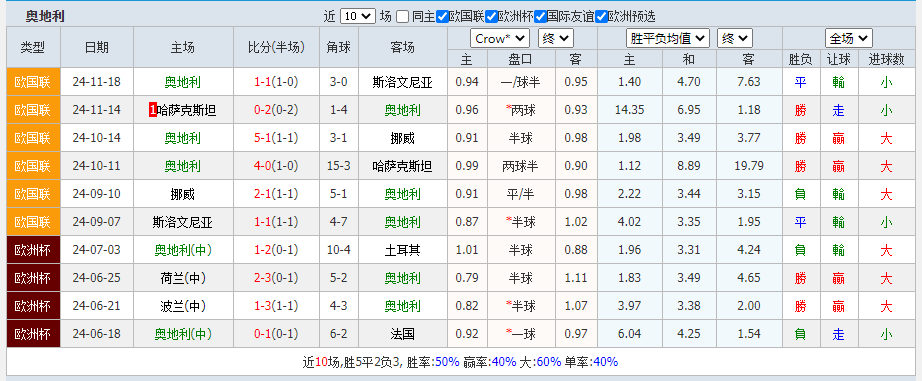Open score 4-0(1-0) against 哈萨克斯坦
The height and width of the screenshot is (381, 922).
276,166
